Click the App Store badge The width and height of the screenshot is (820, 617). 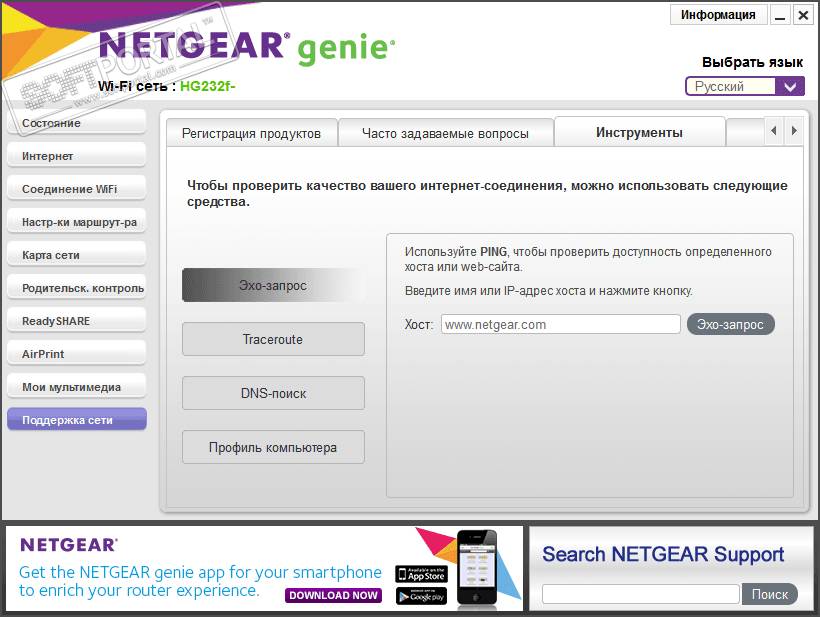click(x=422, y=574)
